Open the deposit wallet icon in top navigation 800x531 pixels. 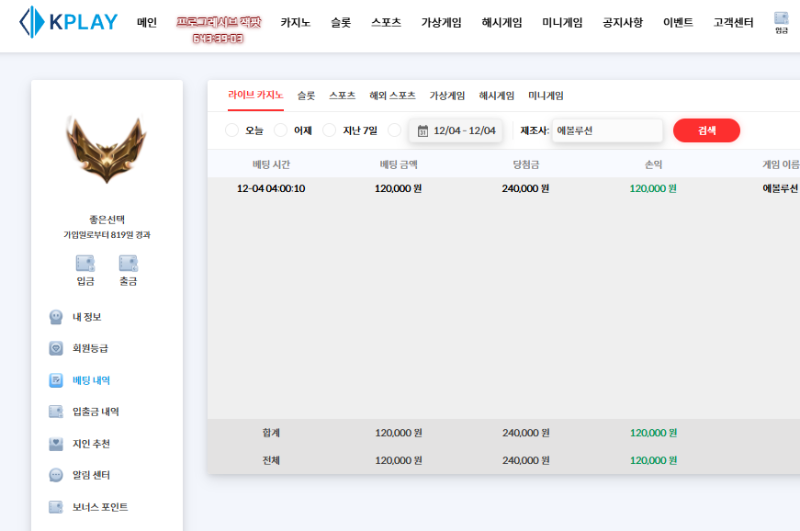point(781,22)
